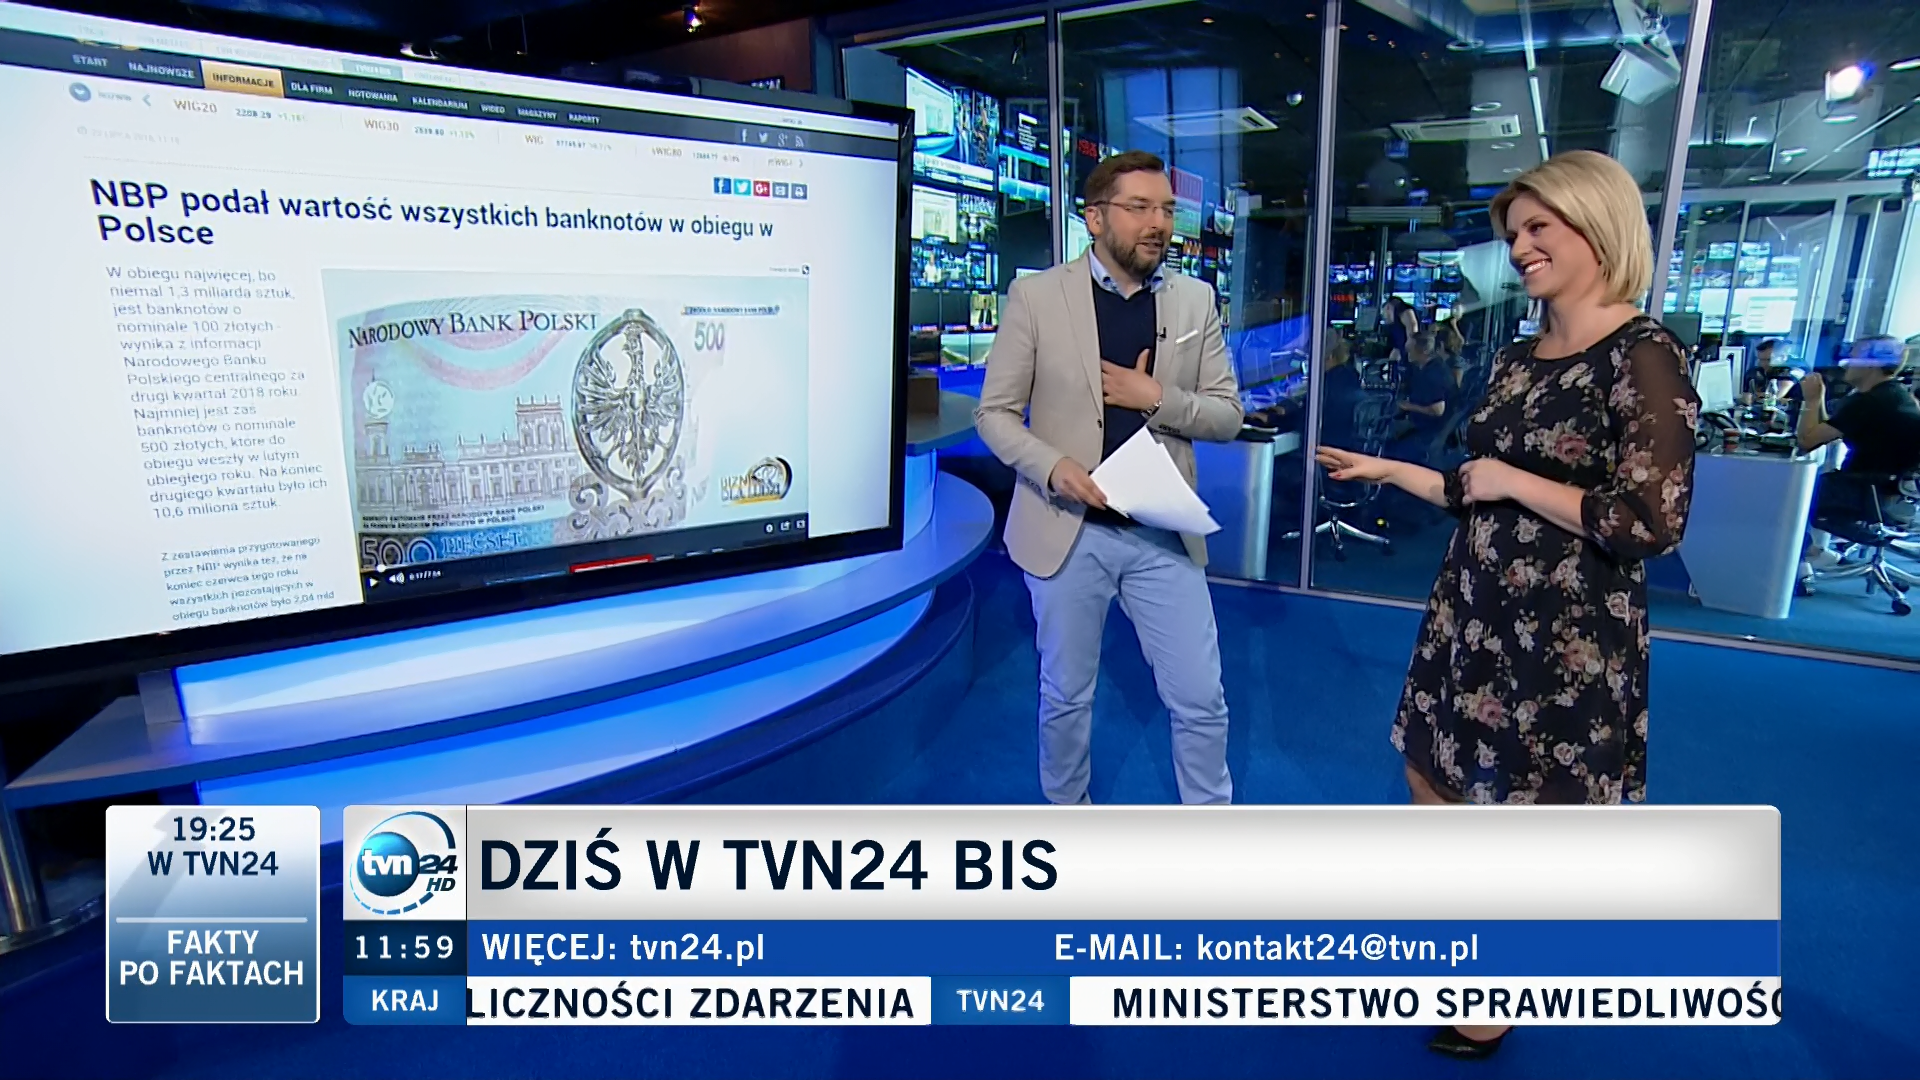1920x1080 pixels.
Task: Click the "FAKTY PO FAKTACH" program title
Action: (212, 957)
